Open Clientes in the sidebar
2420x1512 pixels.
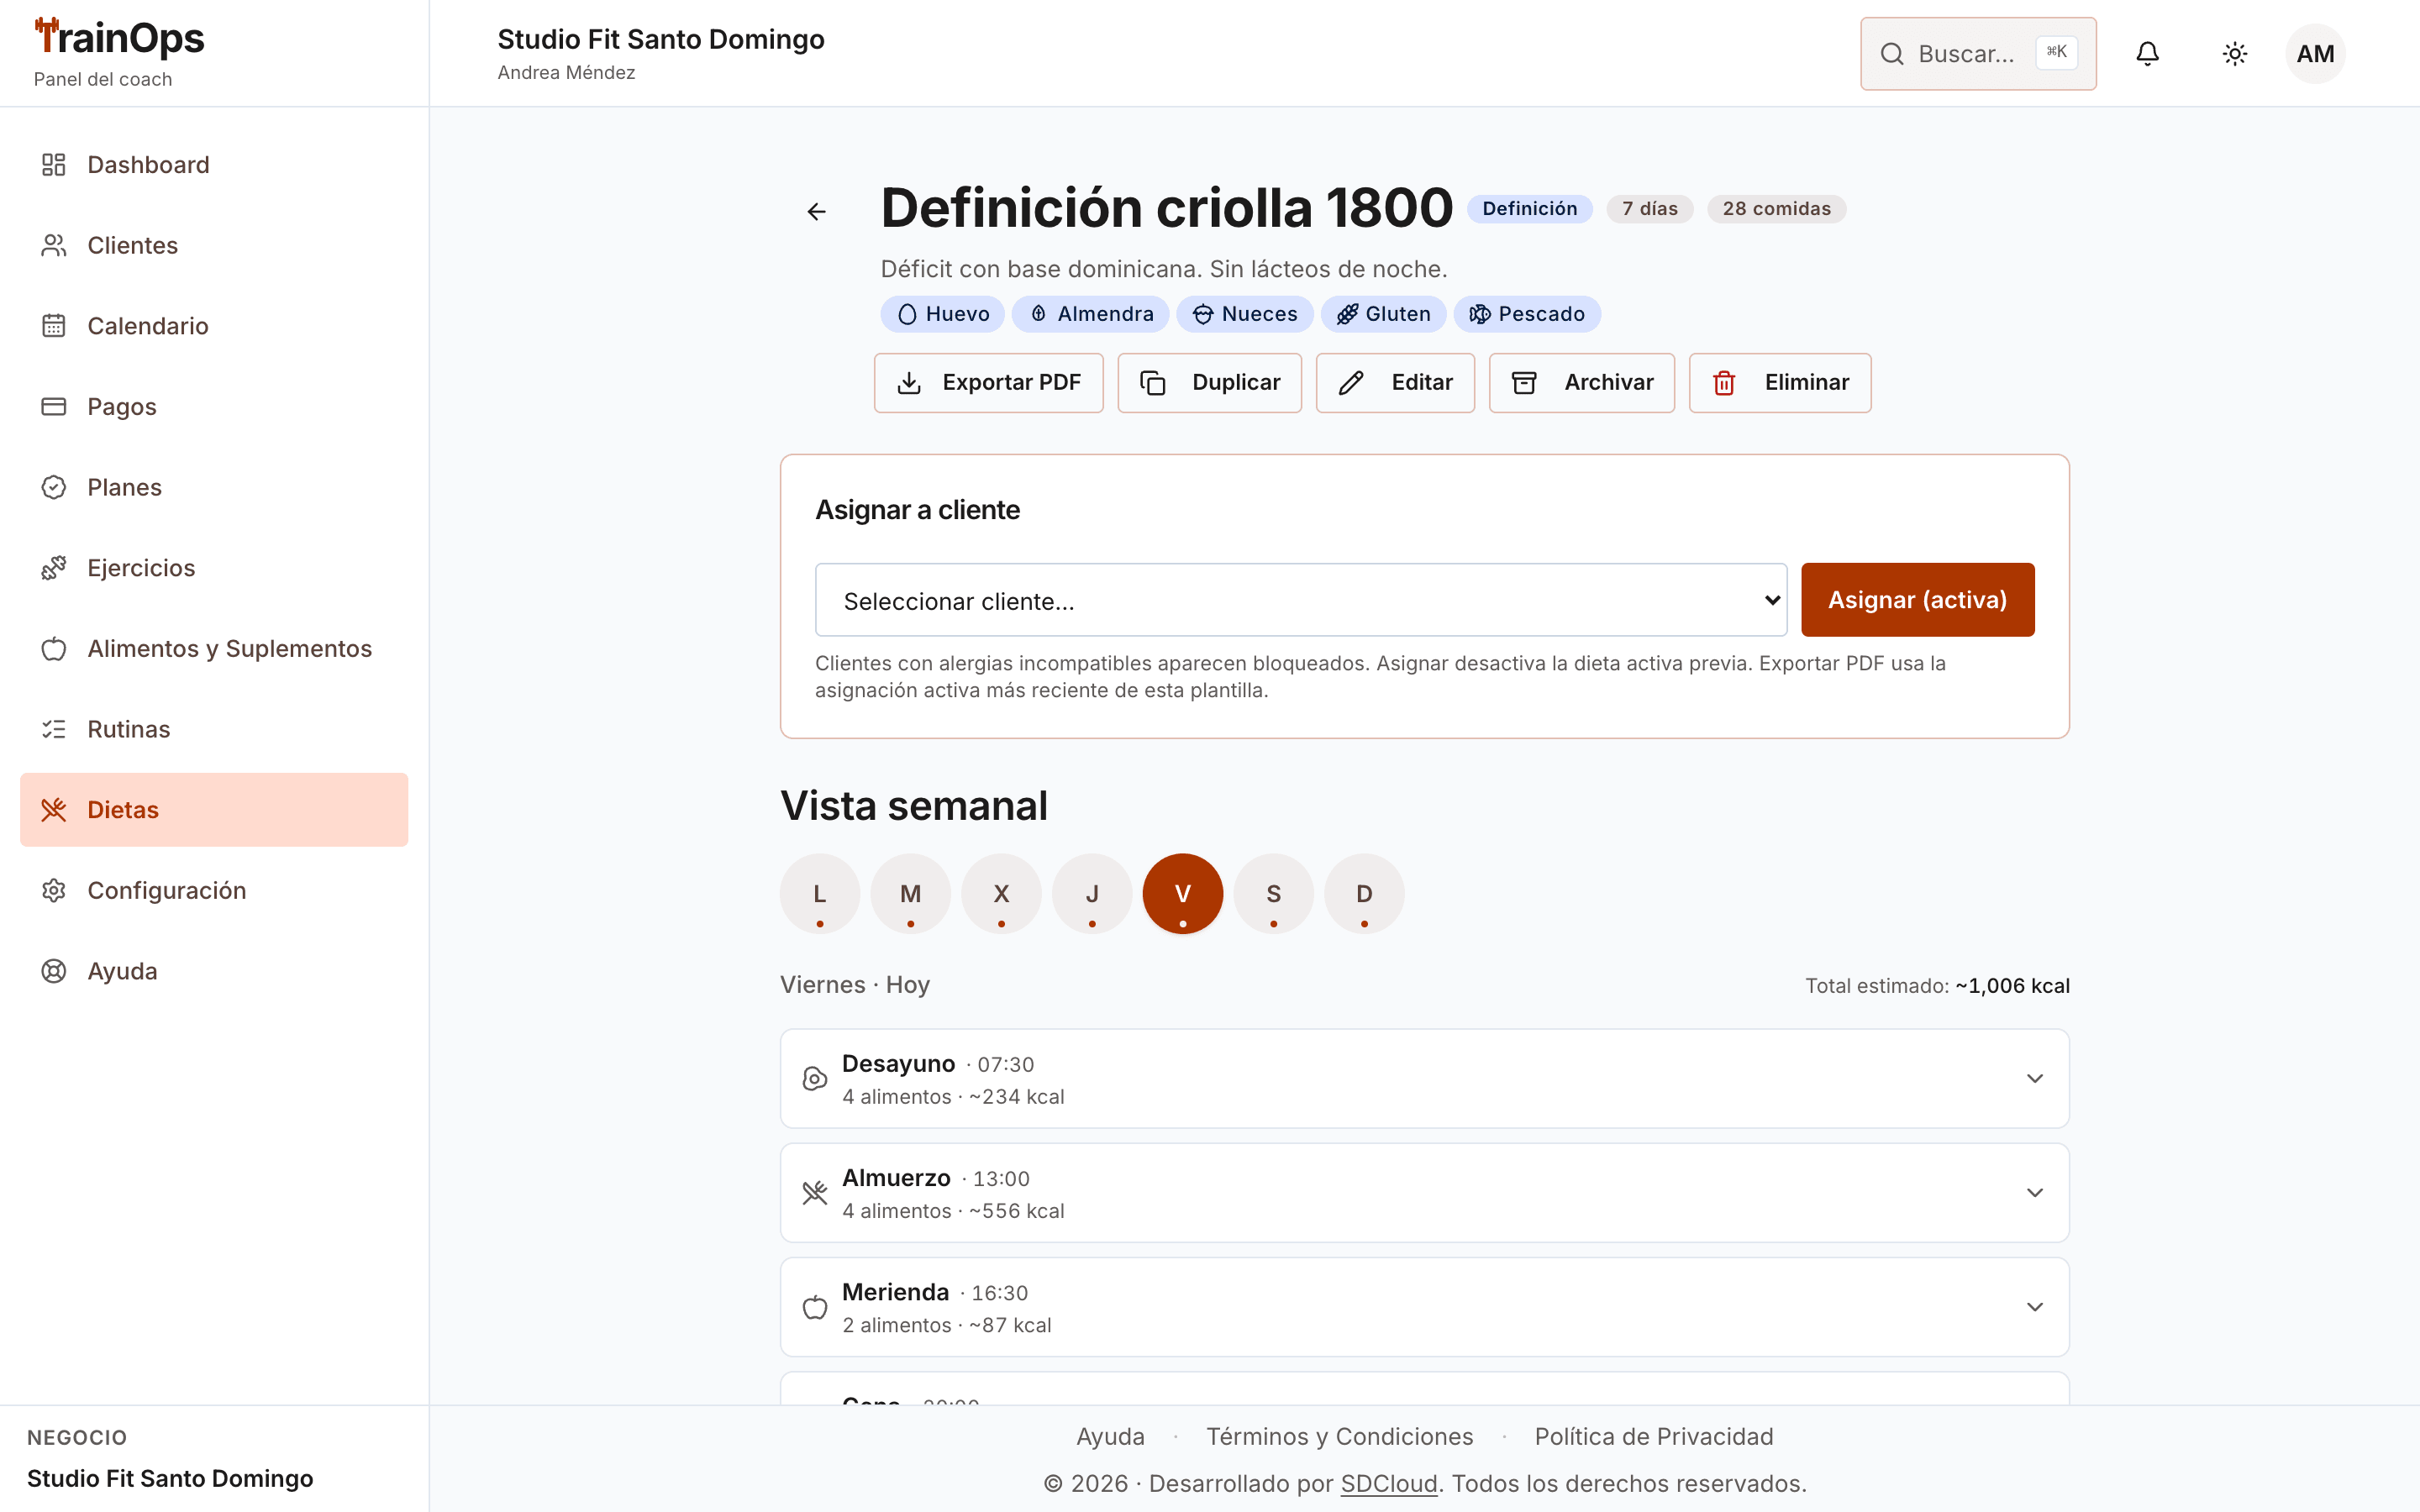[214, 245]
